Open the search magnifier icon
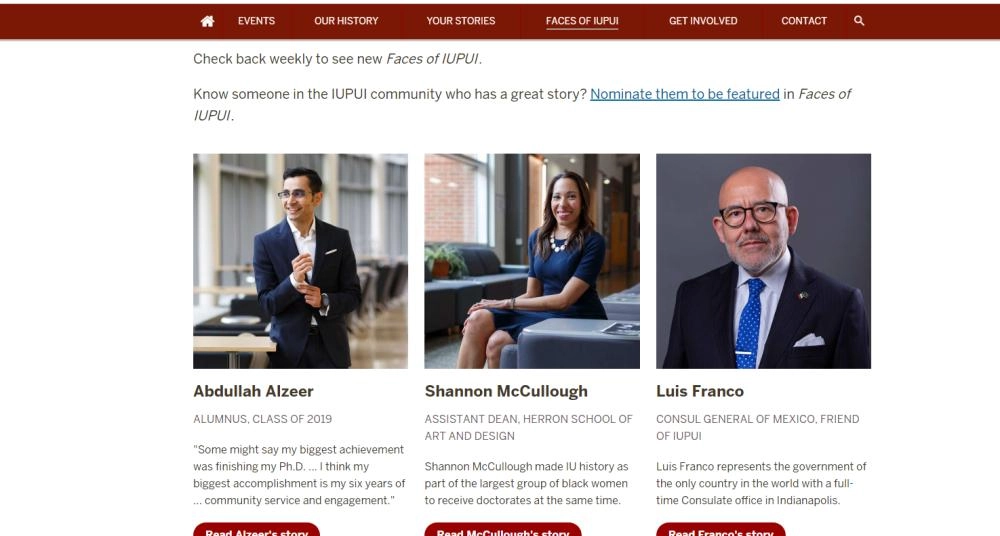Image resolution: width=1000 pixels, height=536 pixels. click(859, 21)
